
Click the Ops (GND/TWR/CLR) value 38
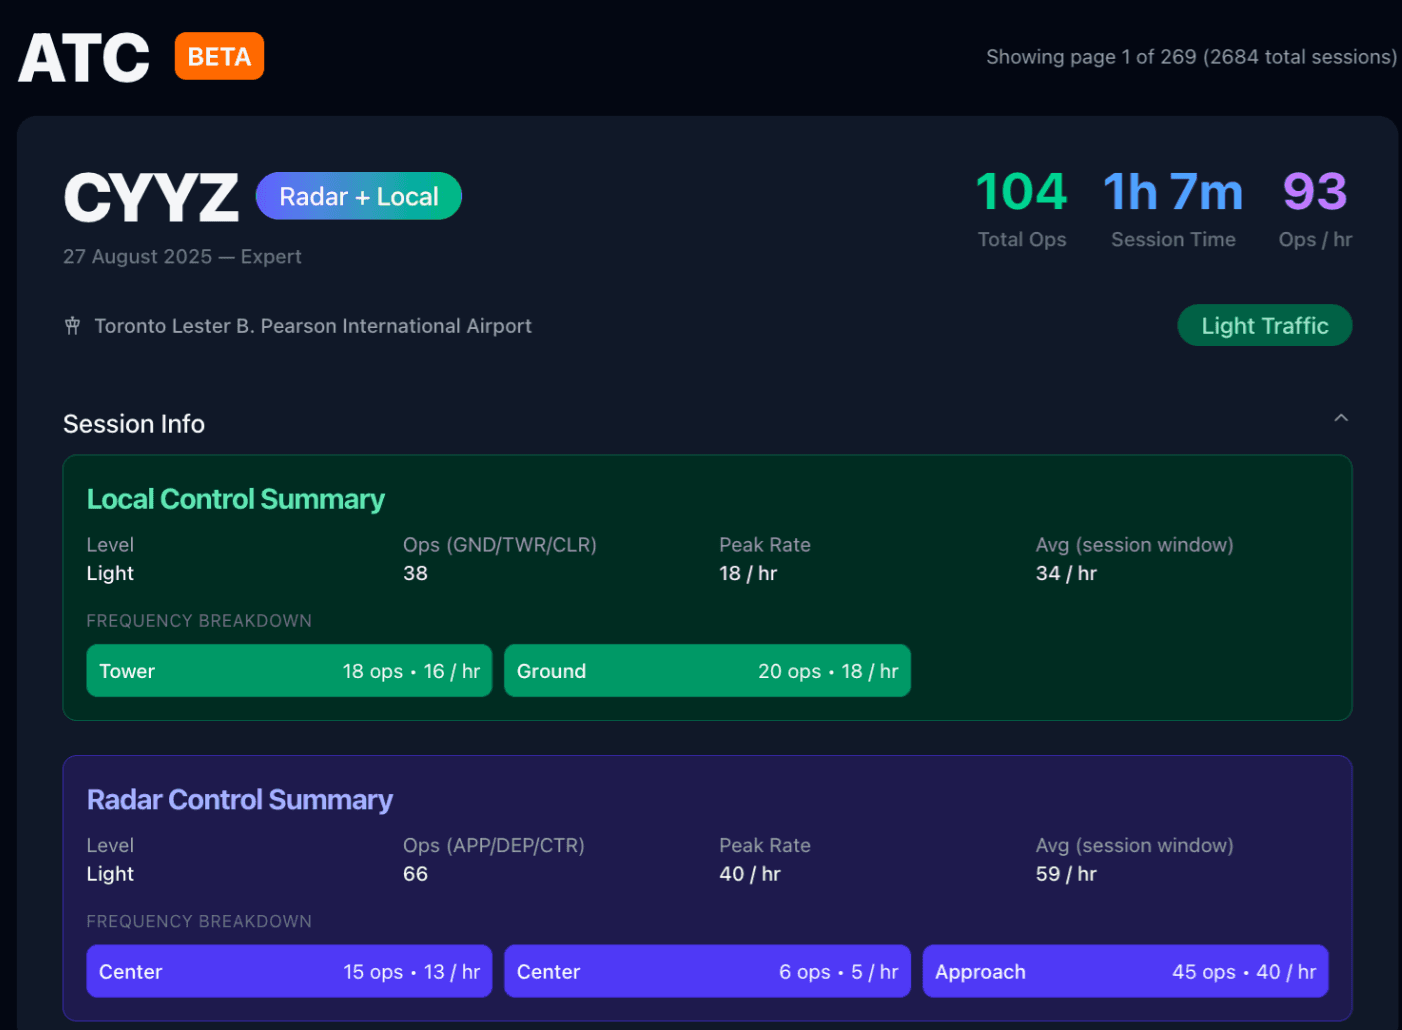pos(415,573)
